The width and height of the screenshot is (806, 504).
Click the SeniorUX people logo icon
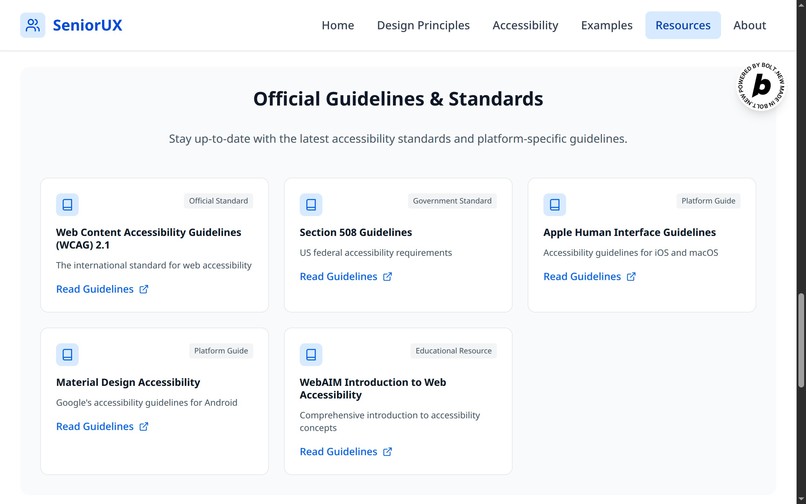click(32, 25)
